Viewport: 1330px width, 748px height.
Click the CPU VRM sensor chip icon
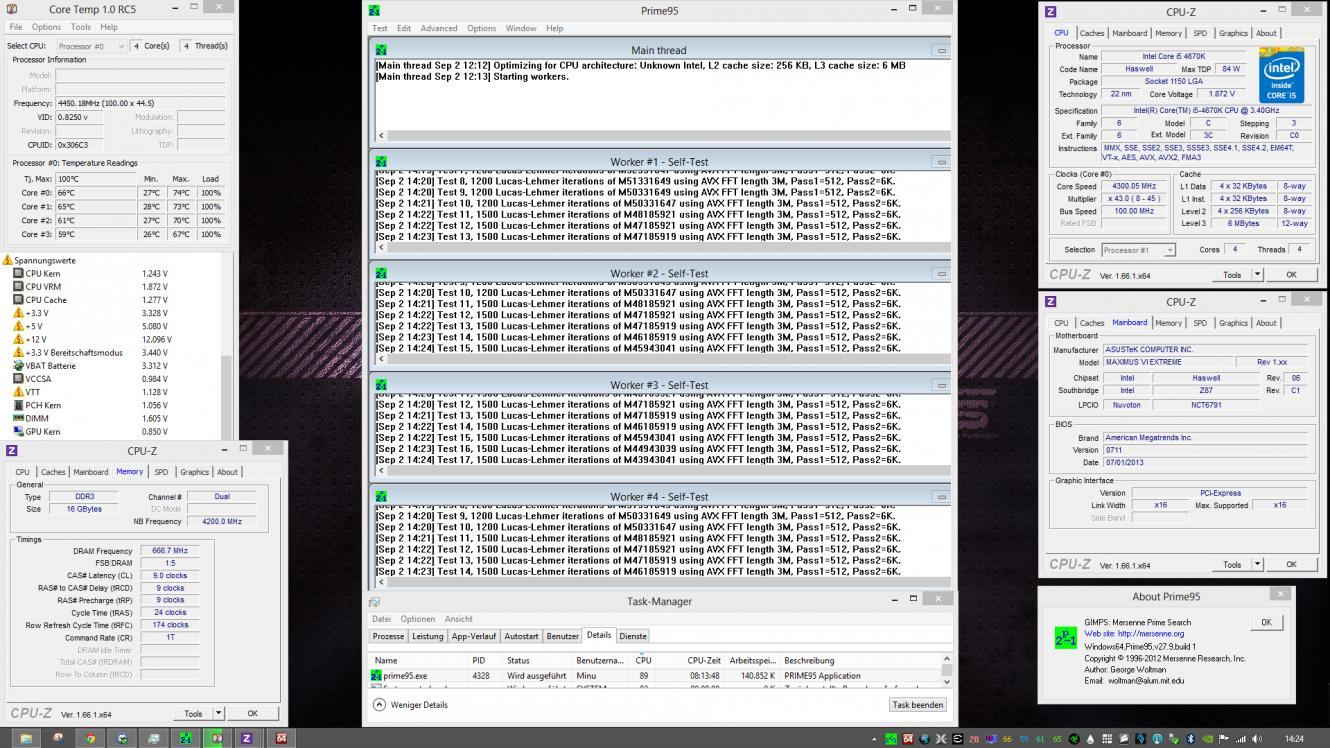click(x=18, y=287)
